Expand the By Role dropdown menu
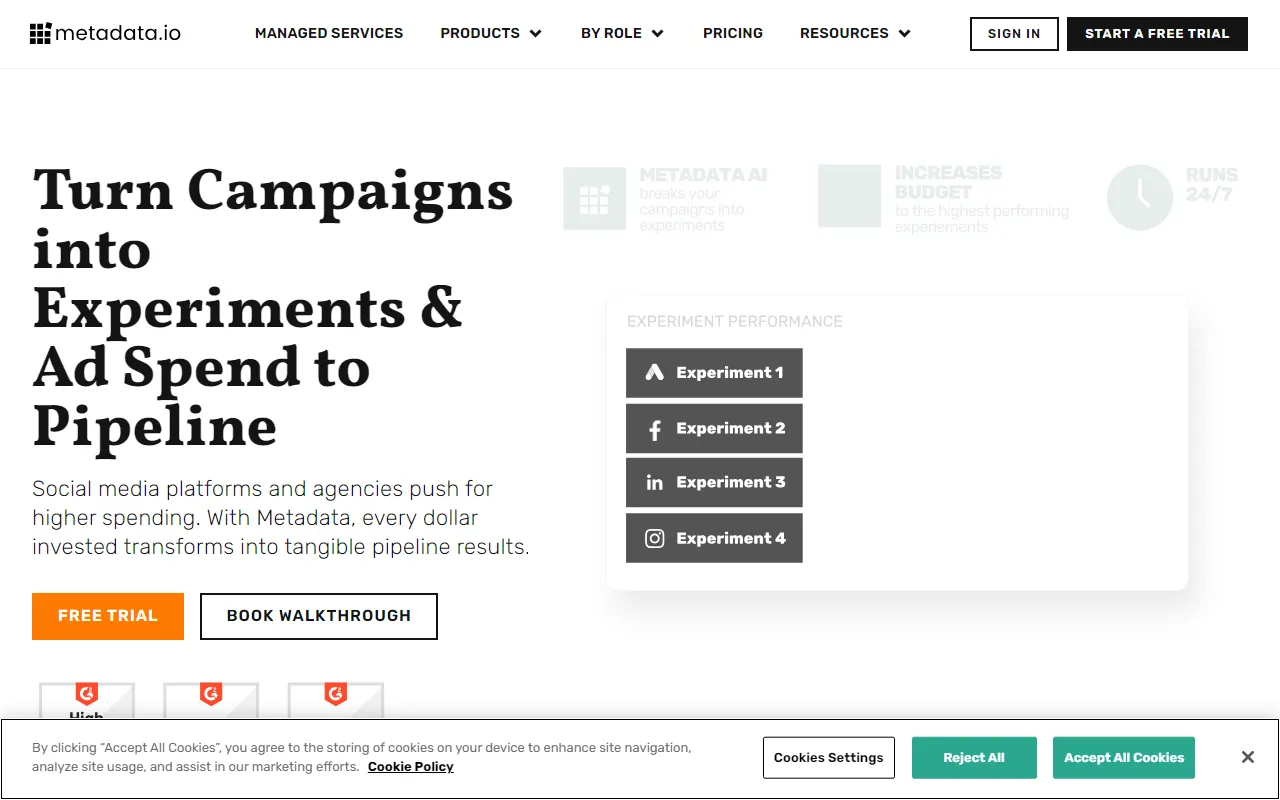 coord(622,33)
